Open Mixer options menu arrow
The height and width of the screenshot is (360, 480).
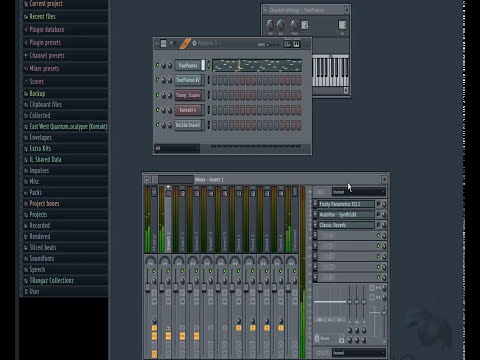(147, 180)
